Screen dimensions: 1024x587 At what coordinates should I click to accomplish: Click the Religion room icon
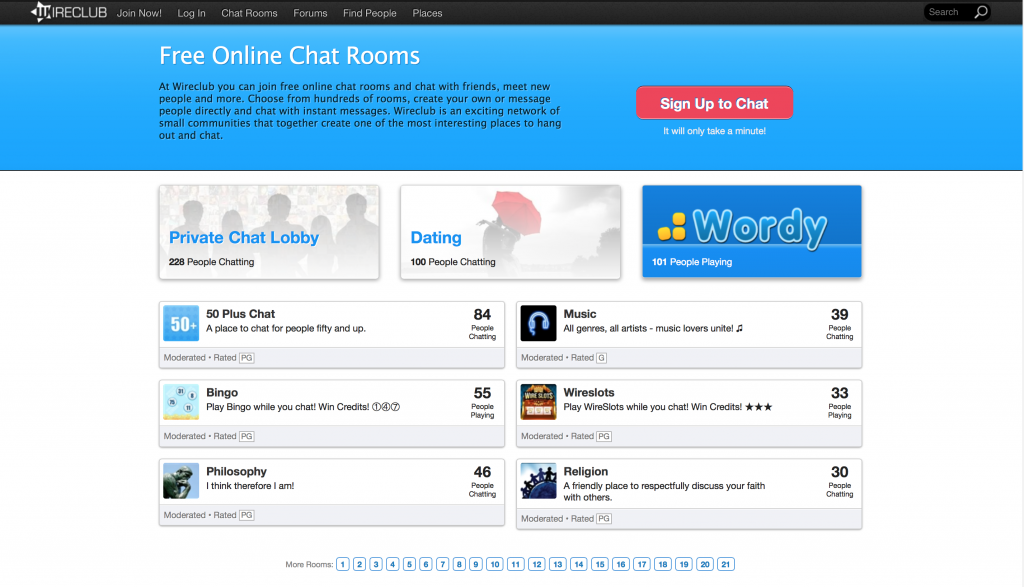538,481
